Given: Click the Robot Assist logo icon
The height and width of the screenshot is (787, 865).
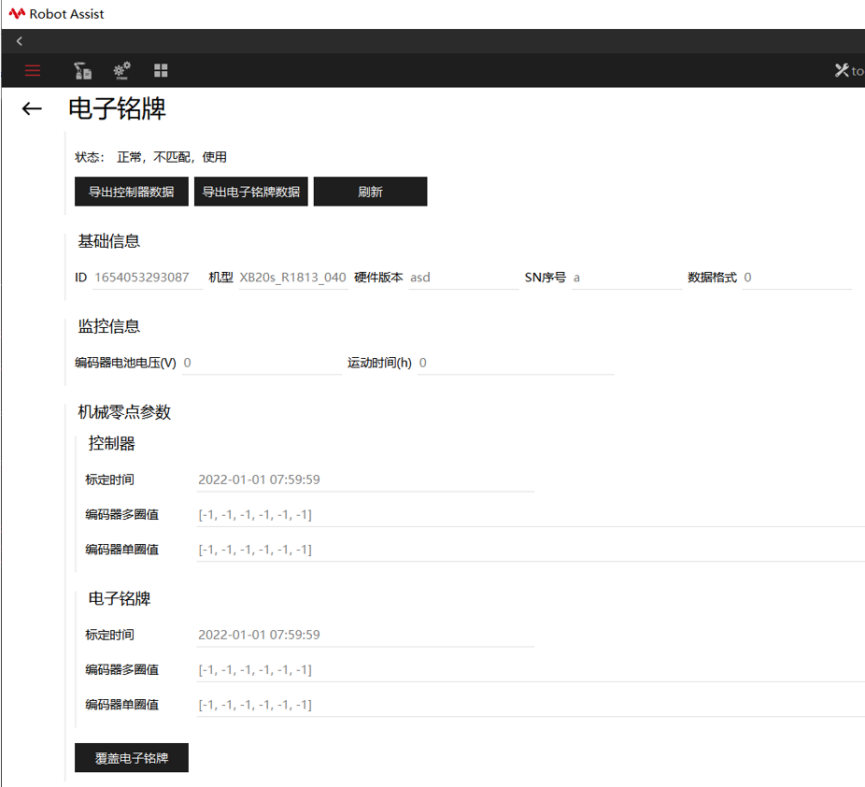Looking at the screenshot, I should tap(17, 13).
